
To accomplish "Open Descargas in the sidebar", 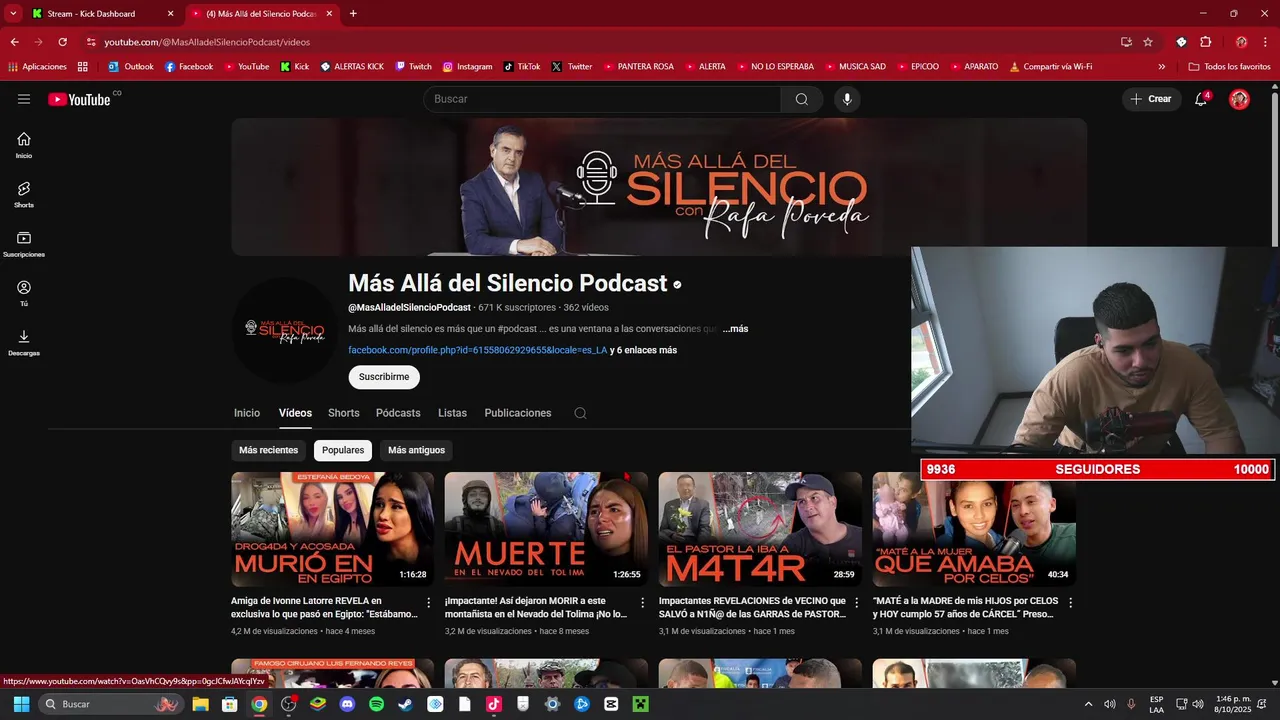I will [24, 342].
